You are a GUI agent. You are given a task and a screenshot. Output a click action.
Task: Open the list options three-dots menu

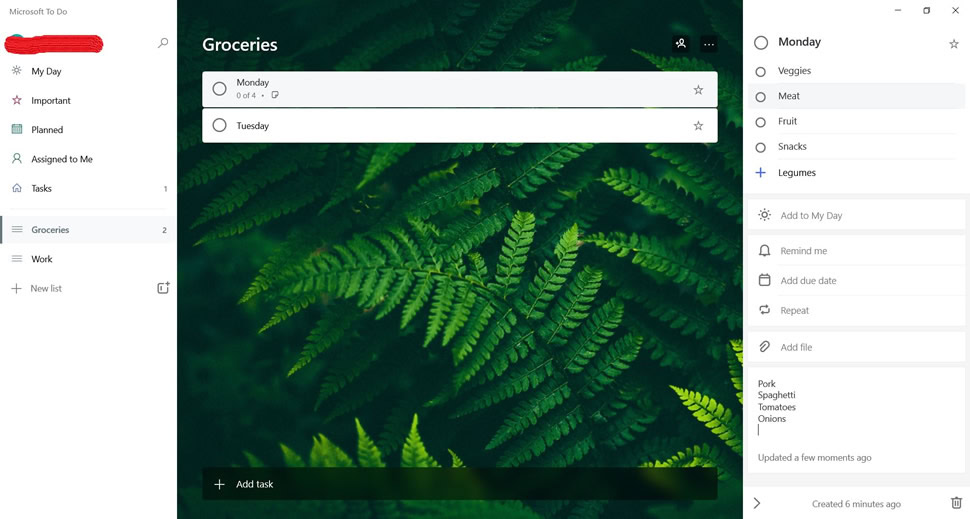point(709,44)
